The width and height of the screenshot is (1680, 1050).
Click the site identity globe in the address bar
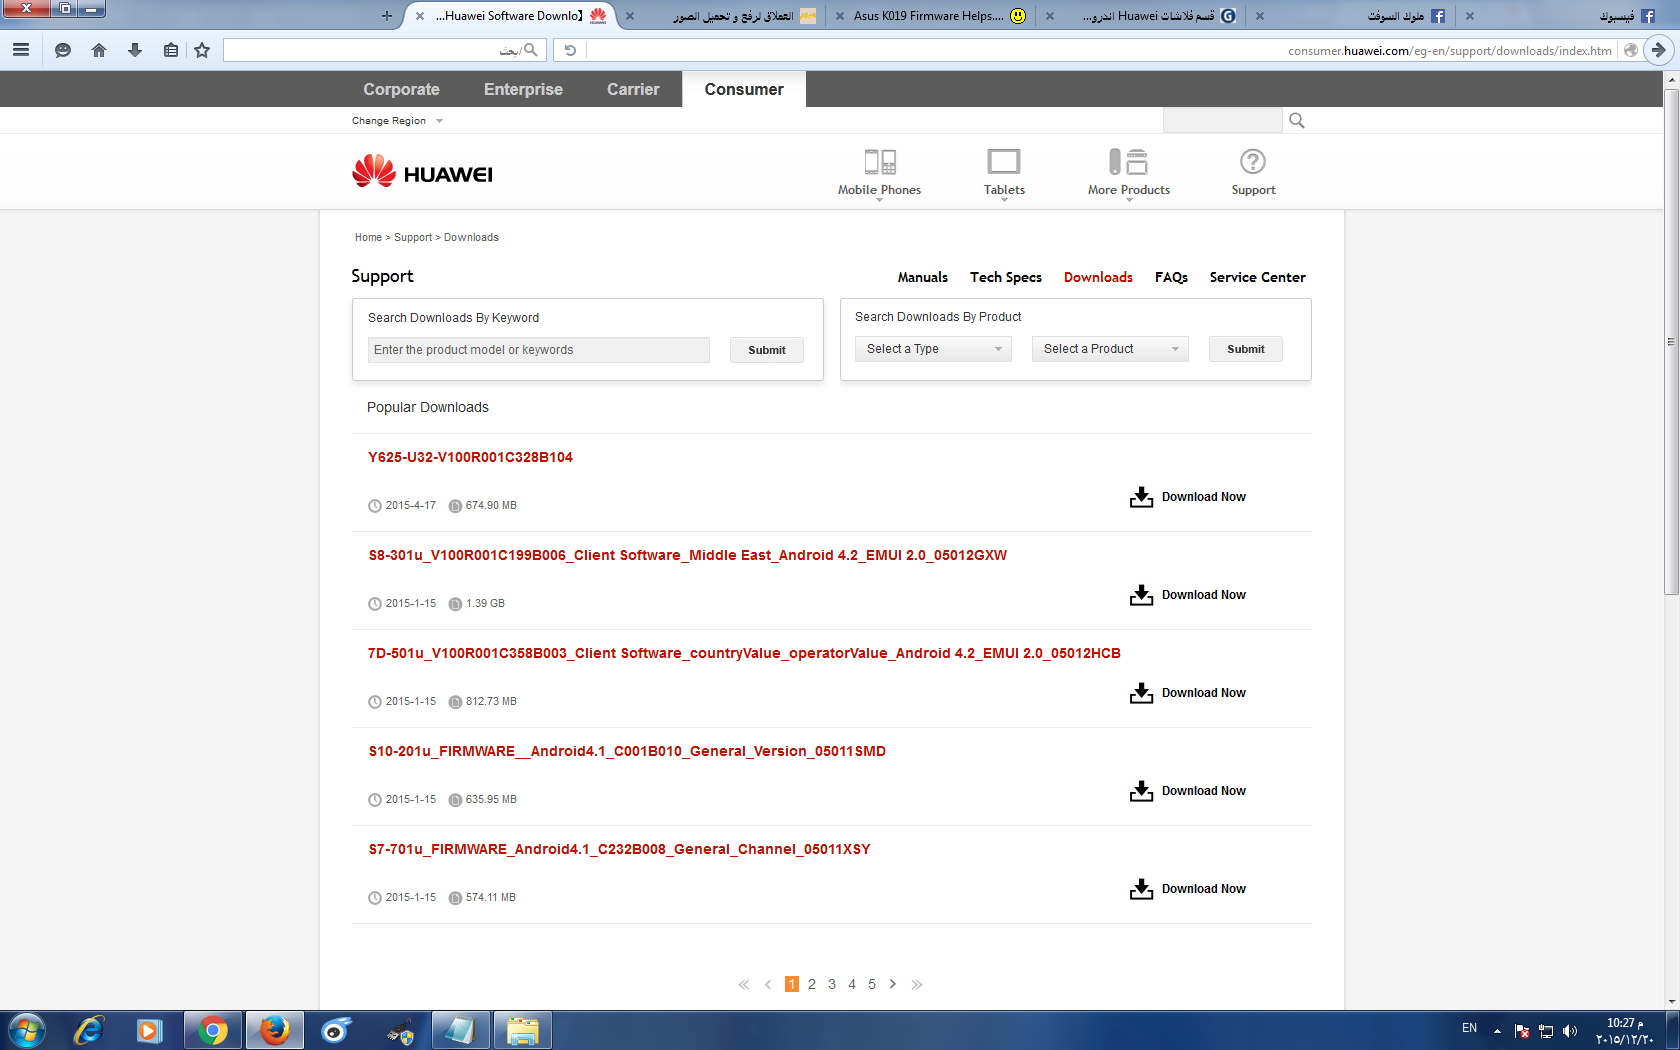(1631, 50)
